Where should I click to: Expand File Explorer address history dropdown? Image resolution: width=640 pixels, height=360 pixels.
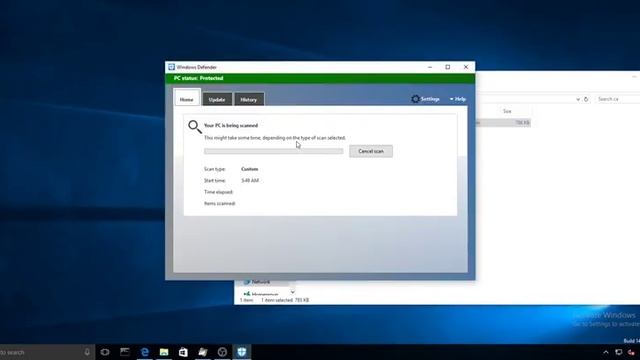point(578,99)
